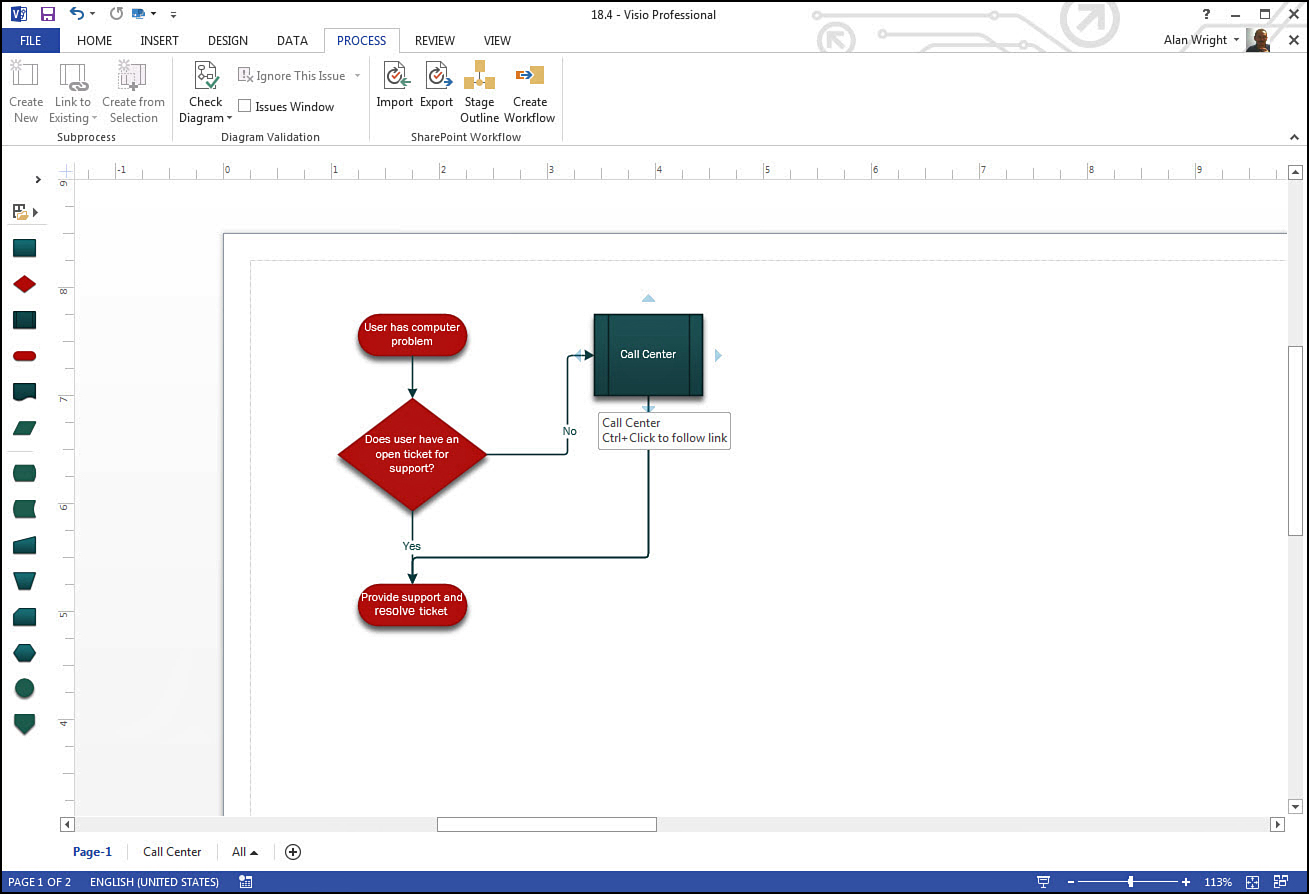The height and width of the screenshot is (894, 1309).
Task: Click the Undo arrow icon
Action: (77, 14)
